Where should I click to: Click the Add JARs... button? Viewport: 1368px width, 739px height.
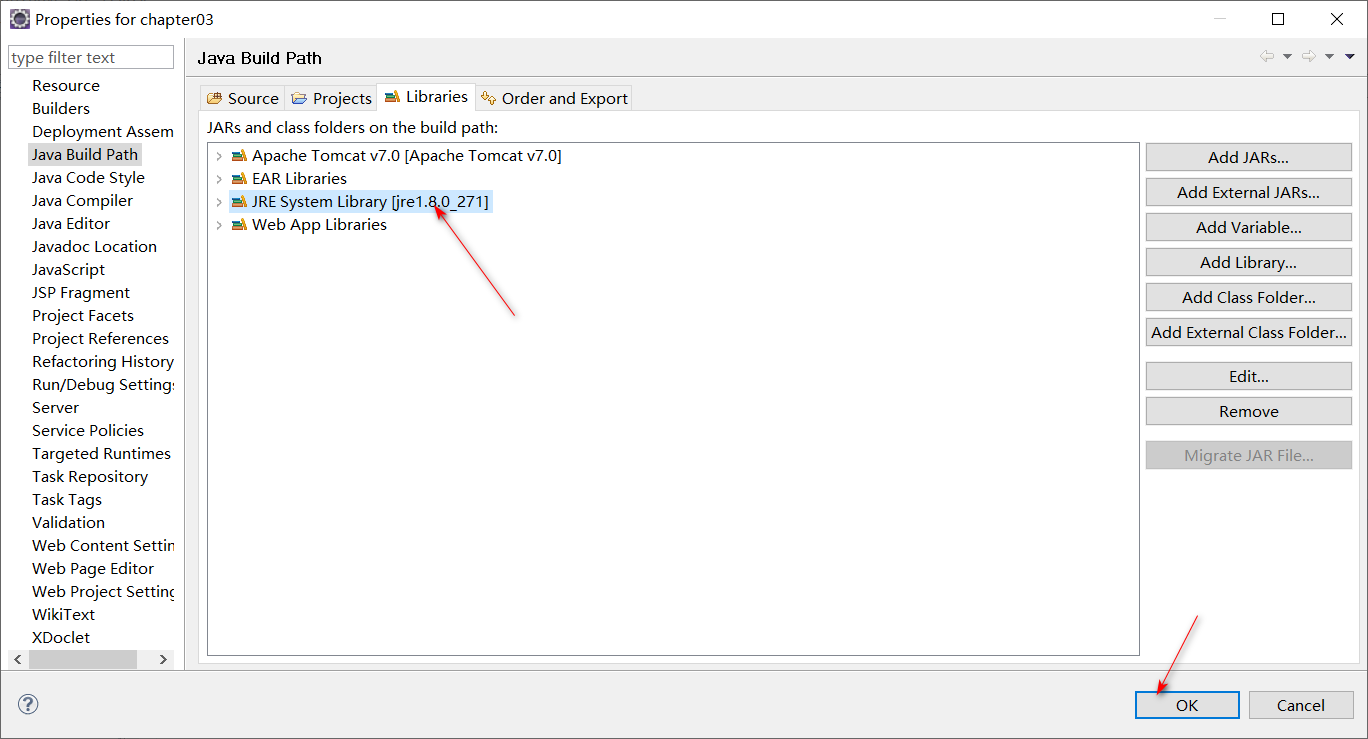(x=1248, y=157)
